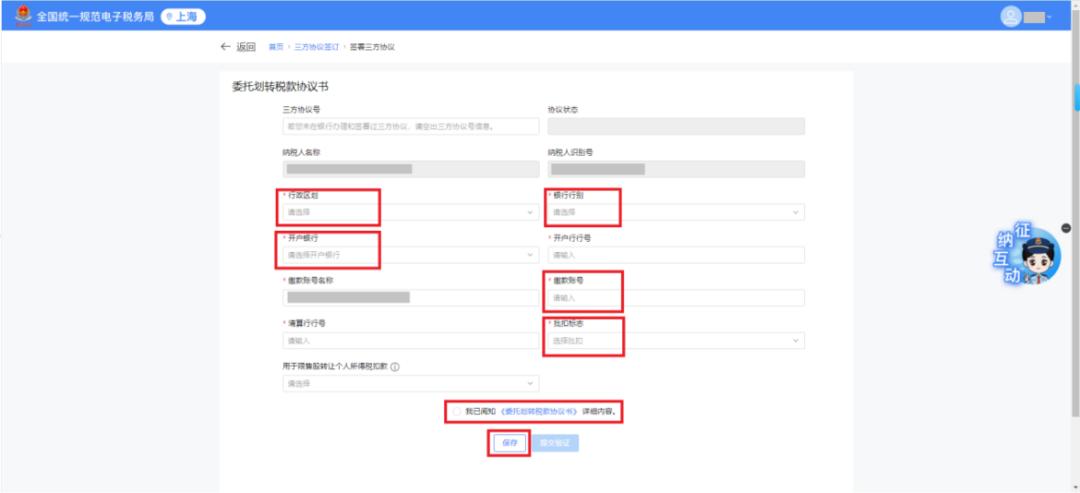This screenshot has width=1080, height=493.
Task: Open the 开户银行 selection dropdown
Action: [x=411, y=255]
